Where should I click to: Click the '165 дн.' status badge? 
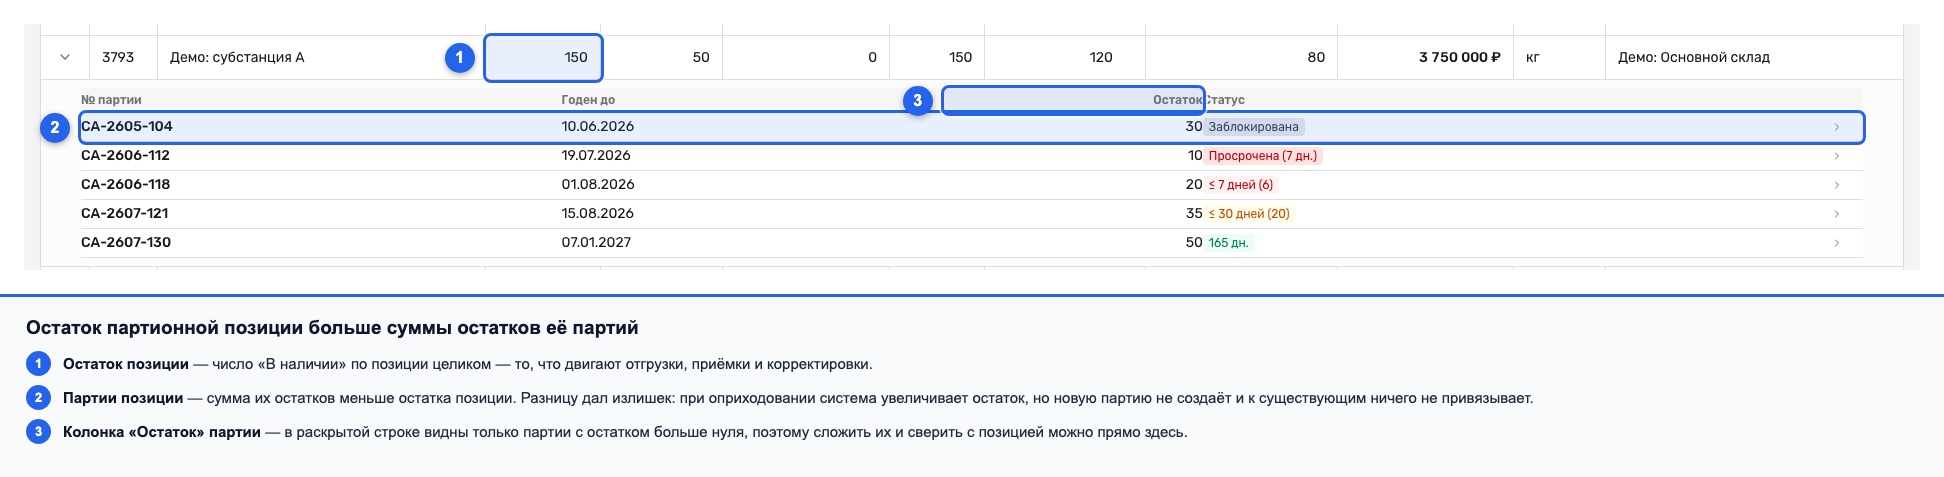(x=1229, y=243)
